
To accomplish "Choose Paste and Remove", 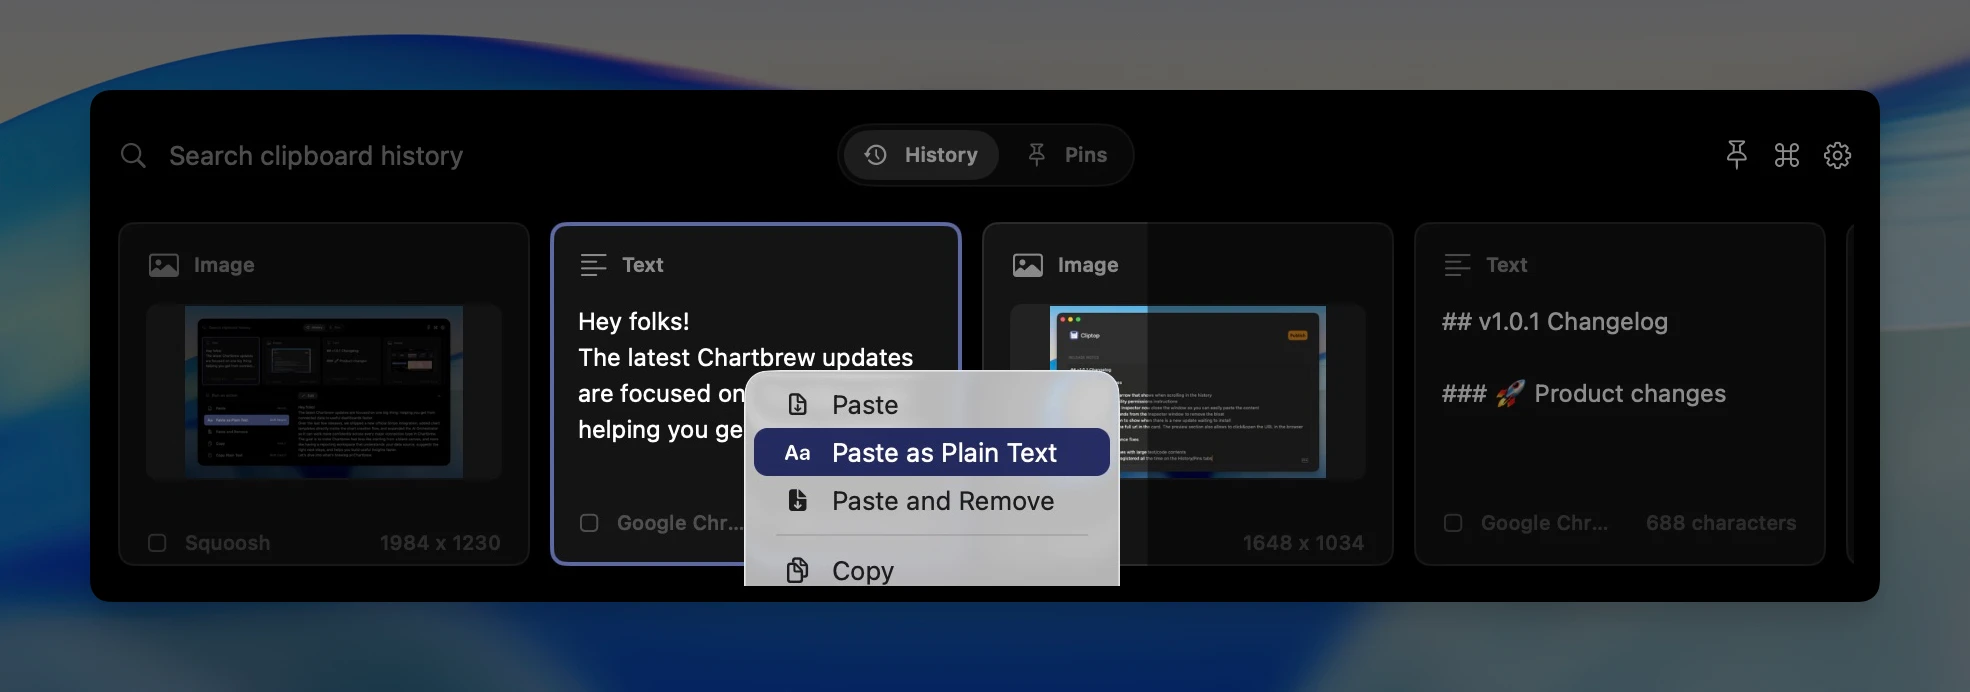I will (932, 501).
